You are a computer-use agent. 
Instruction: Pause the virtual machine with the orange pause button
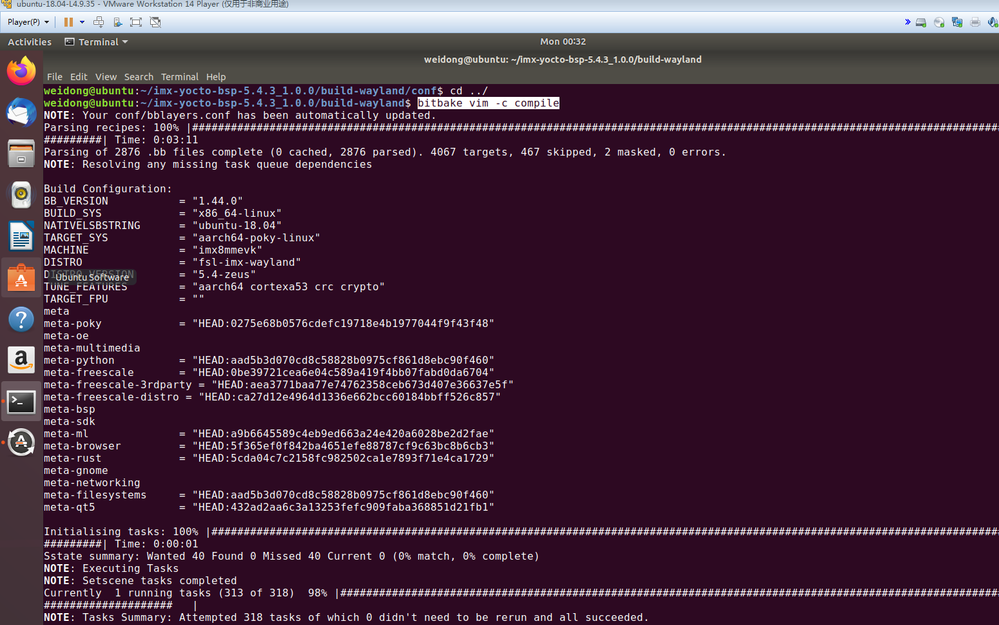pos(68,22)
